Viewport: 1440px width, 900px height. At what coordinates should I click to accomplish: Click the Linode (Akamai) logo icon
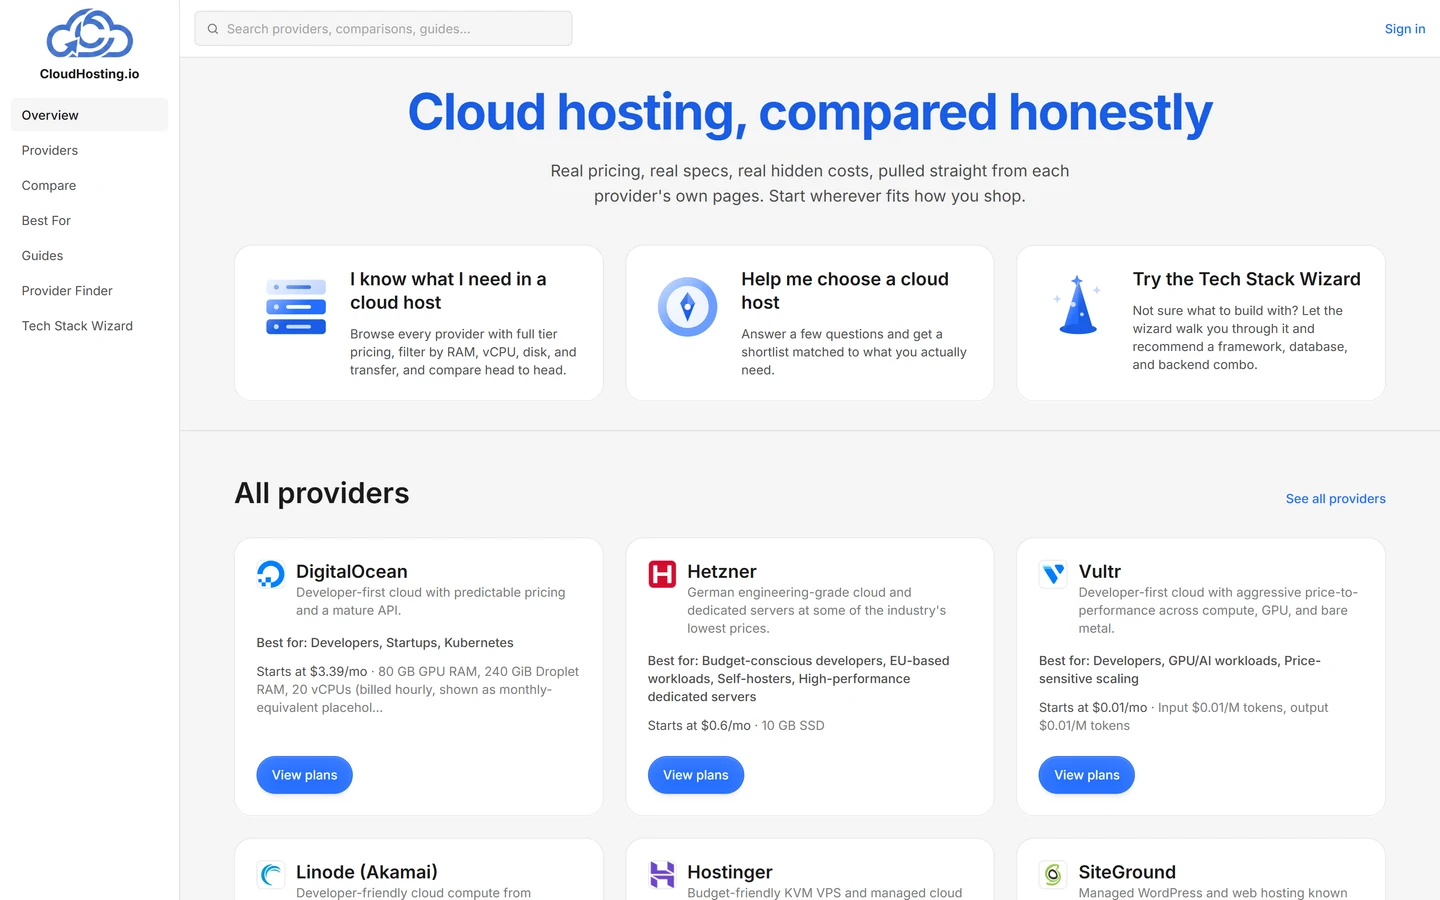coord(271,874)
